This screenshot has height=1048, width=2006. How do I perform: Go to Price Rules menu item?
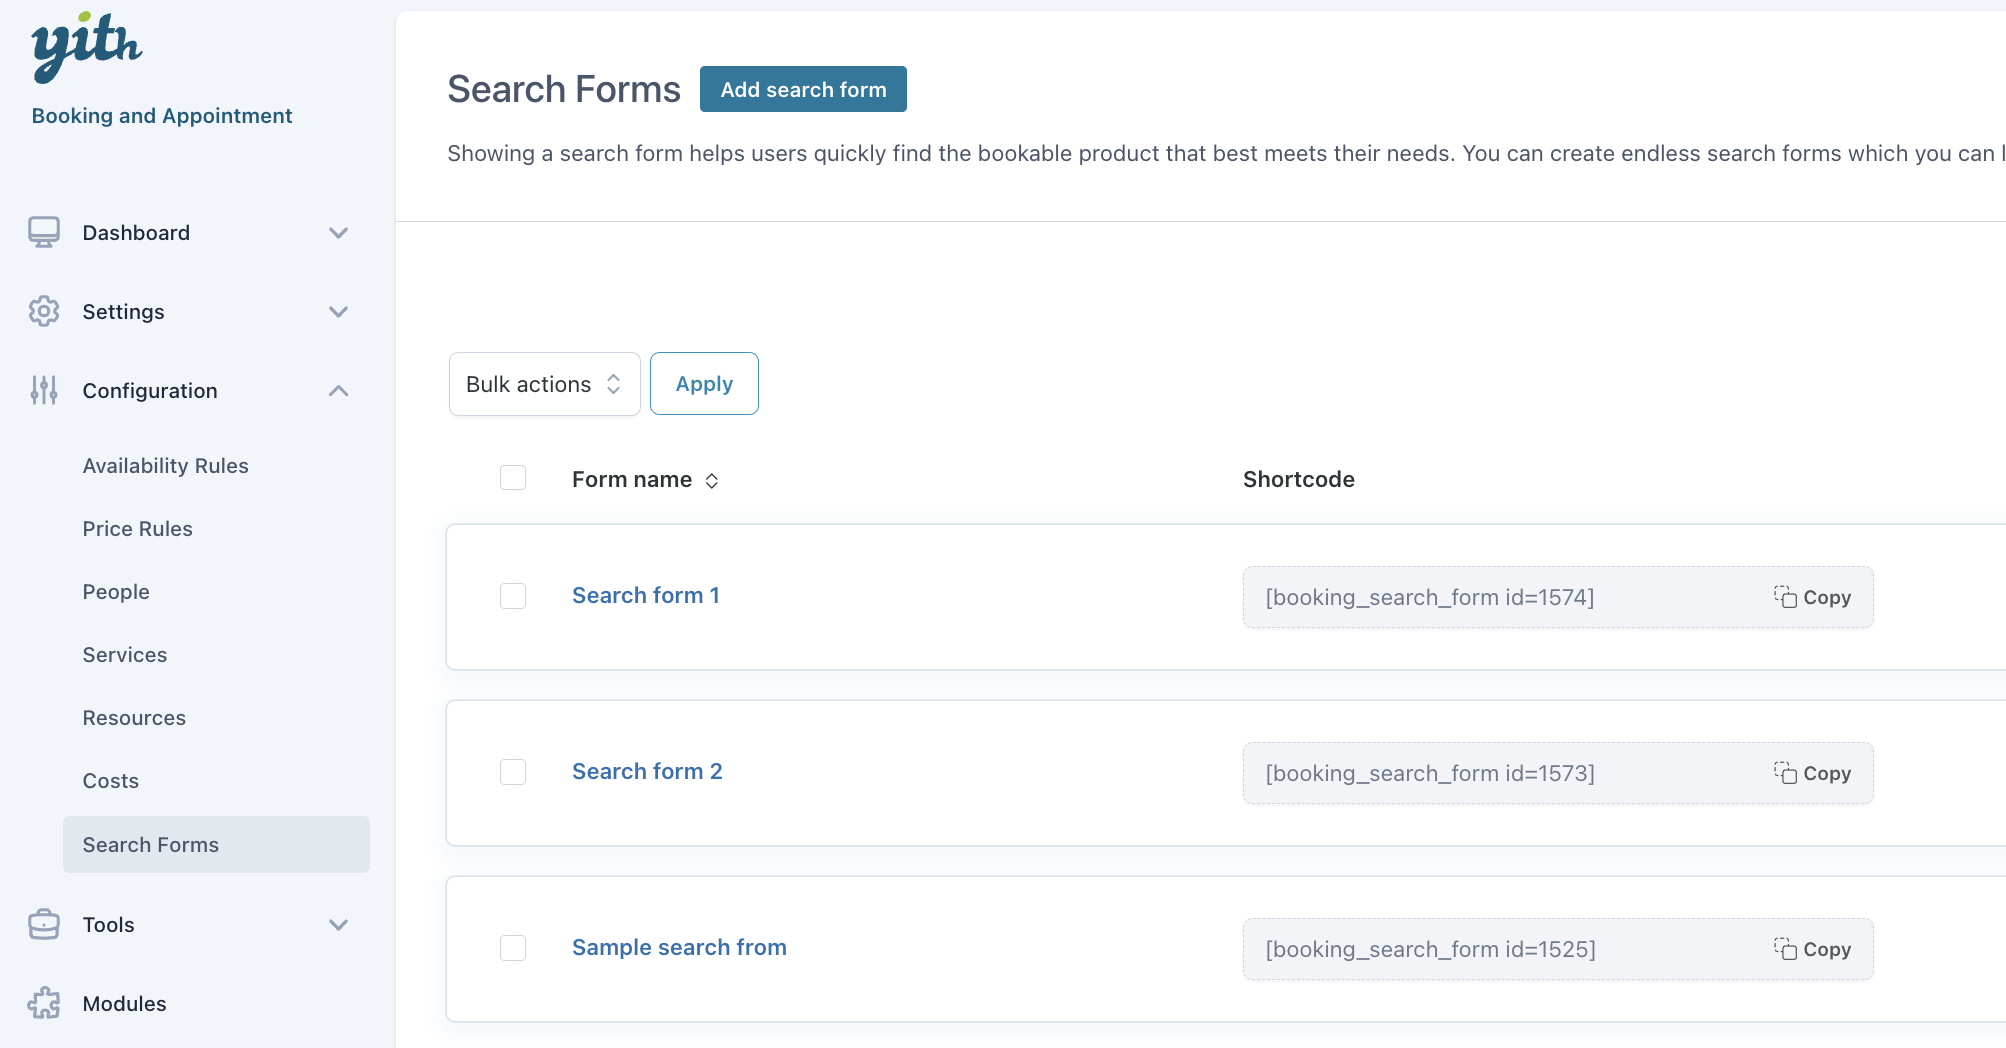click(137, 529)
